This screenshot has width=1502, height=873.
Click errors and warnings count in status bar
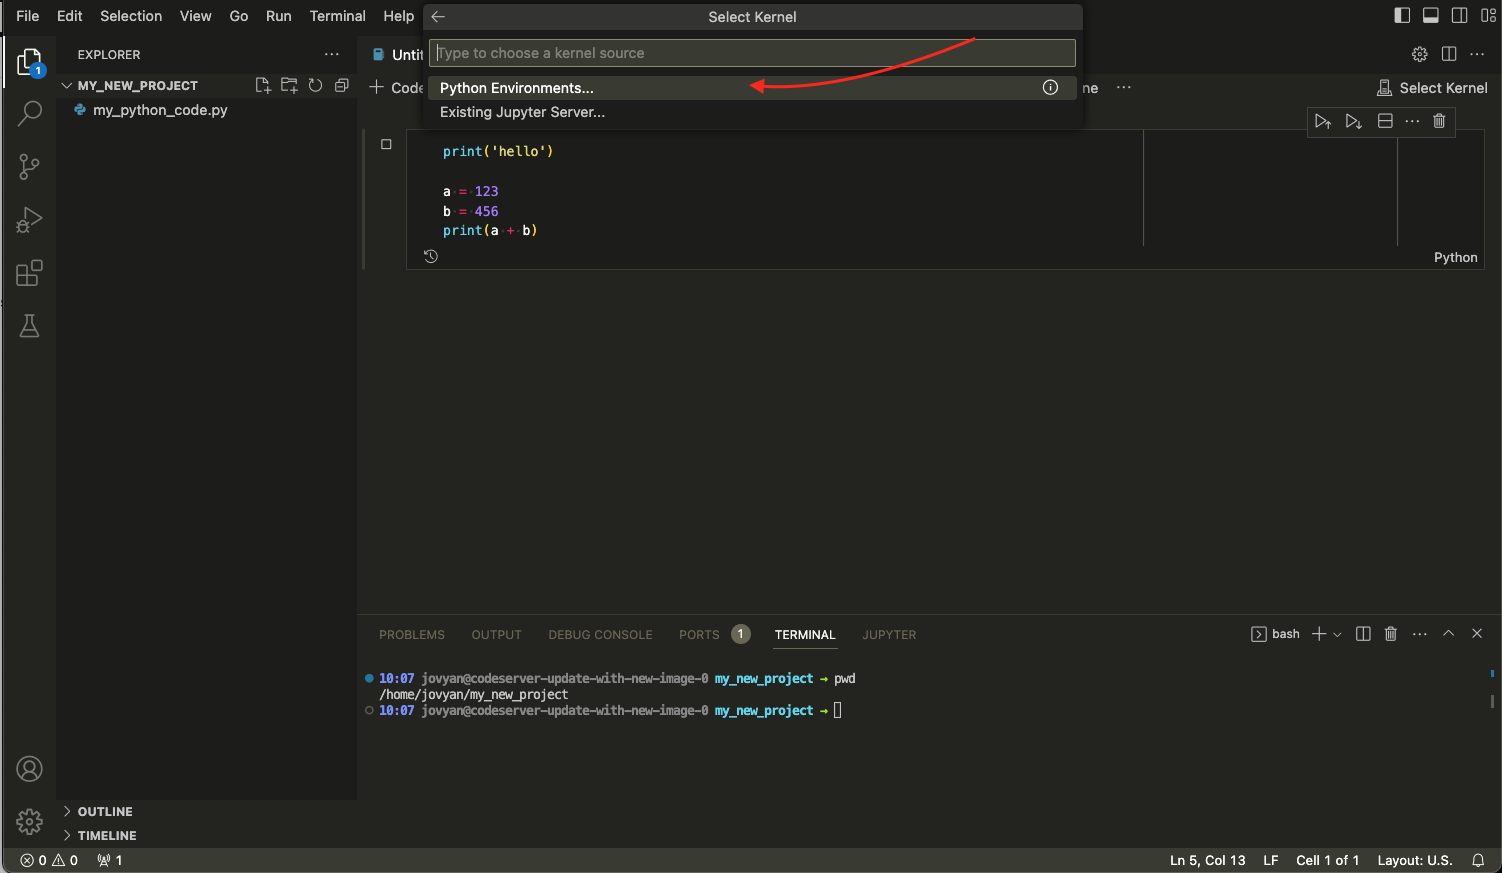click(x=49, y=860)
